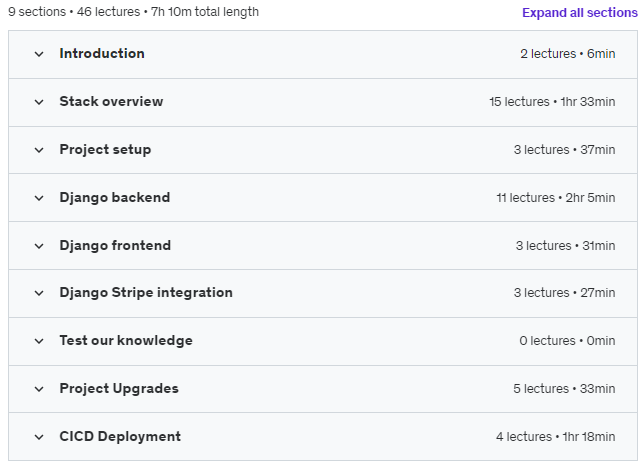This screenshot has height=465, width=644.
Task: Open the Introduction section title
Action: point(102,53)
